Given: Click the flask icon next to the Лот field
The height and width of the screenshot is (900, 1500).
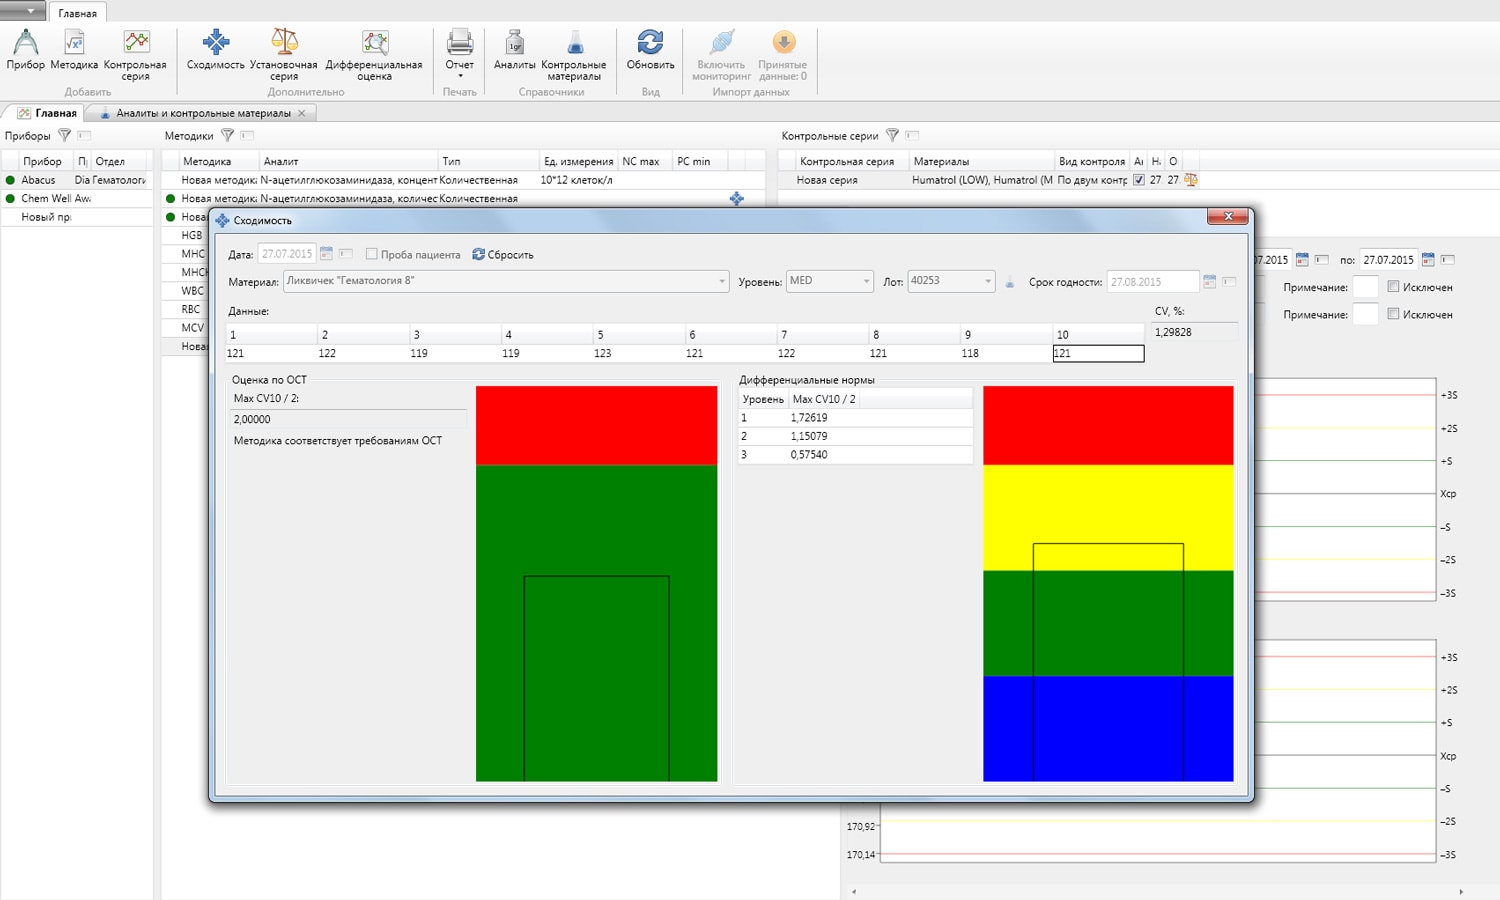Looking at the screenshot, I should (x=1010, y=282).
